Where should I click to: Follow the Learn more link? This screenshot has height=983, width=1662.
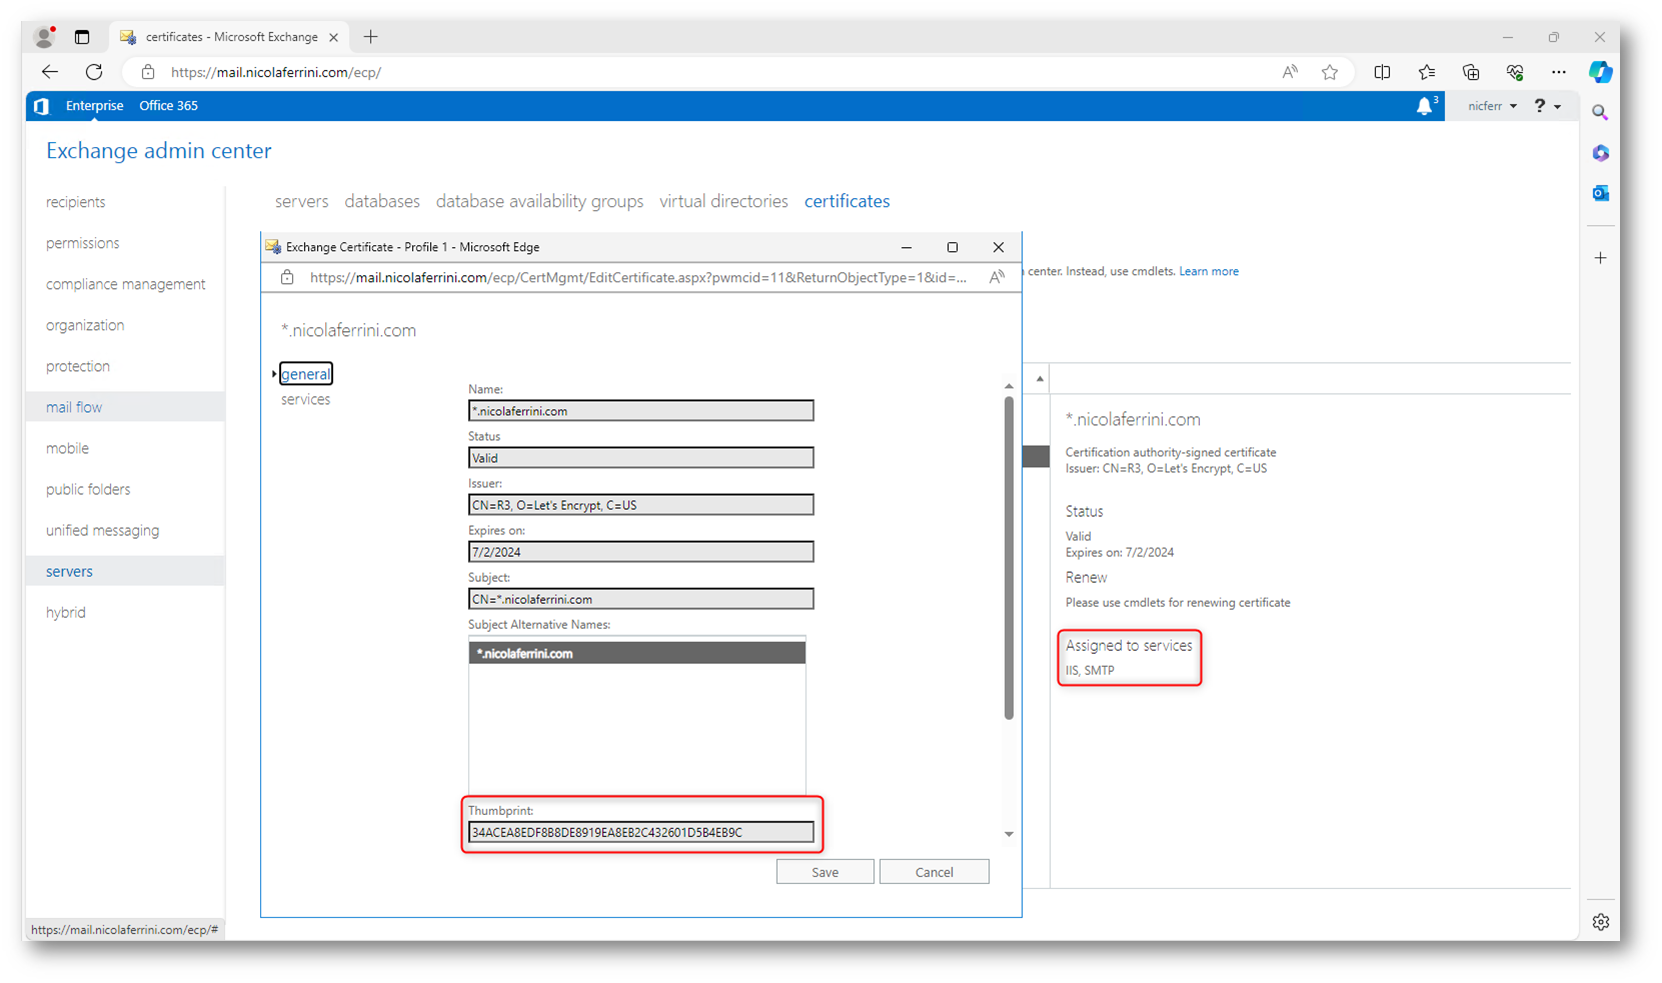[1208, 271]
